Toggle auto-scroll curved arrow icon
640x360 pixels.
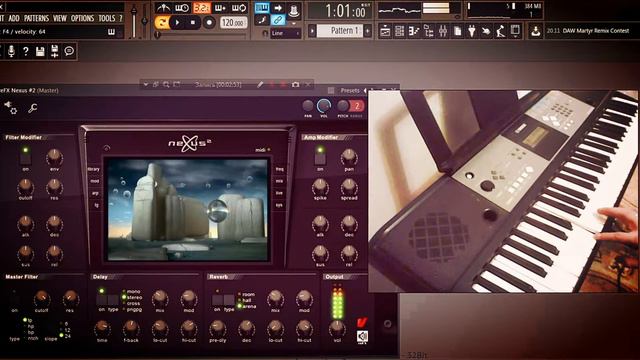click(x=262, y=20)
